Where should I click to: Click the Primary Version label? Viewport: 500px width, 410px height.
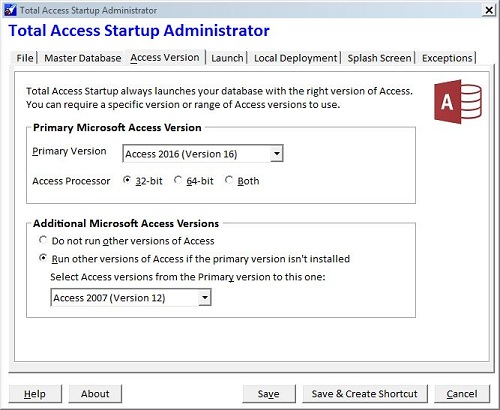click(69, 151)
